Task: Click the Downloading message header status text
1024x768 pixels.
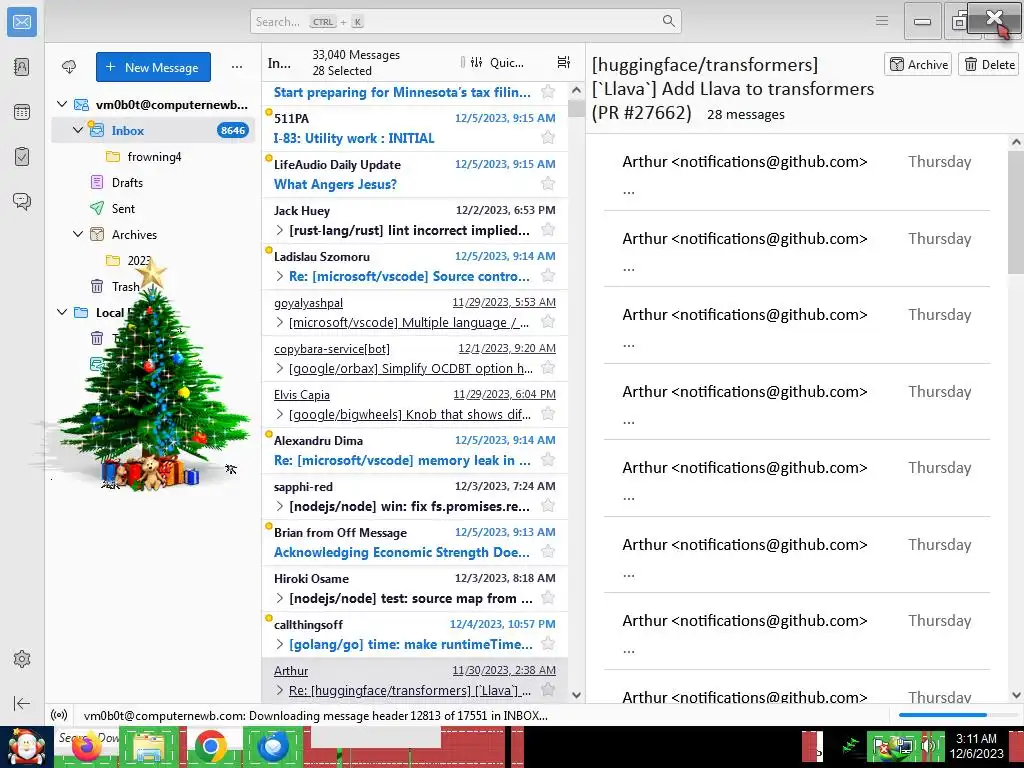Action: (316, 715)
